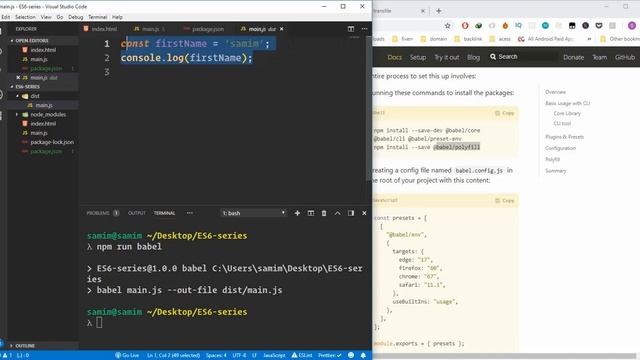Switch to the Output panel tab
The width and height of the screenshot is (640, 360).
(137, 213)
